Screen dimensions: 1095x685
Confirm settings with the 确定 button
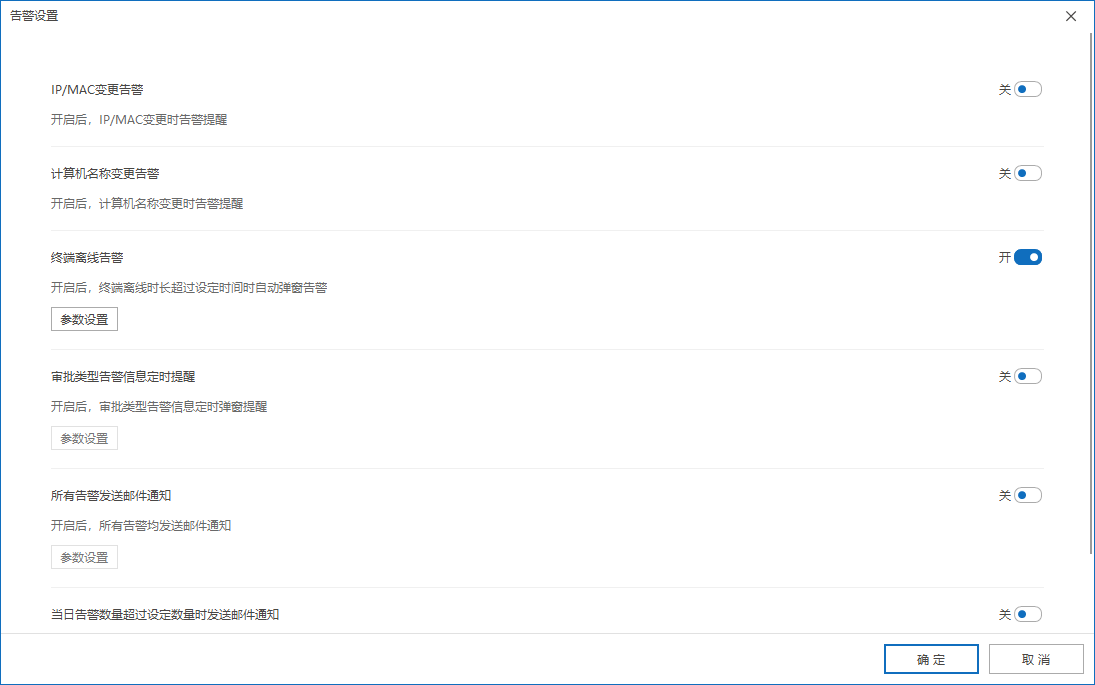930,659
